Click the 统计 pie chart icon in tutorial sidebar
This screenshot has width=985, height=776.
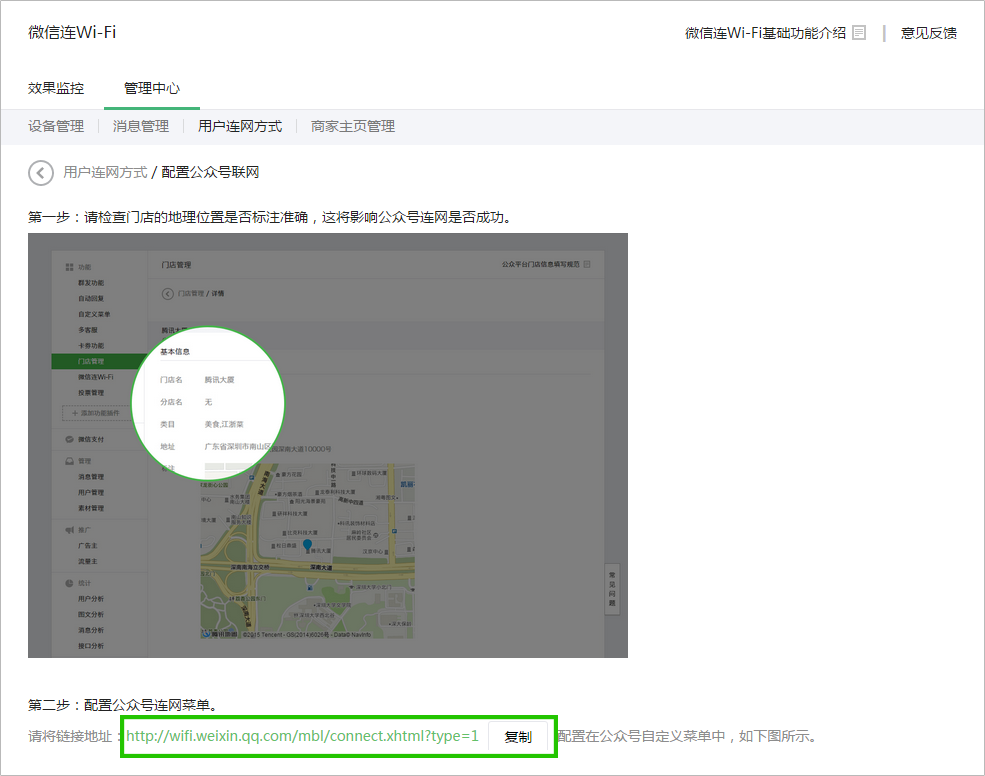(x=69, y=582)
